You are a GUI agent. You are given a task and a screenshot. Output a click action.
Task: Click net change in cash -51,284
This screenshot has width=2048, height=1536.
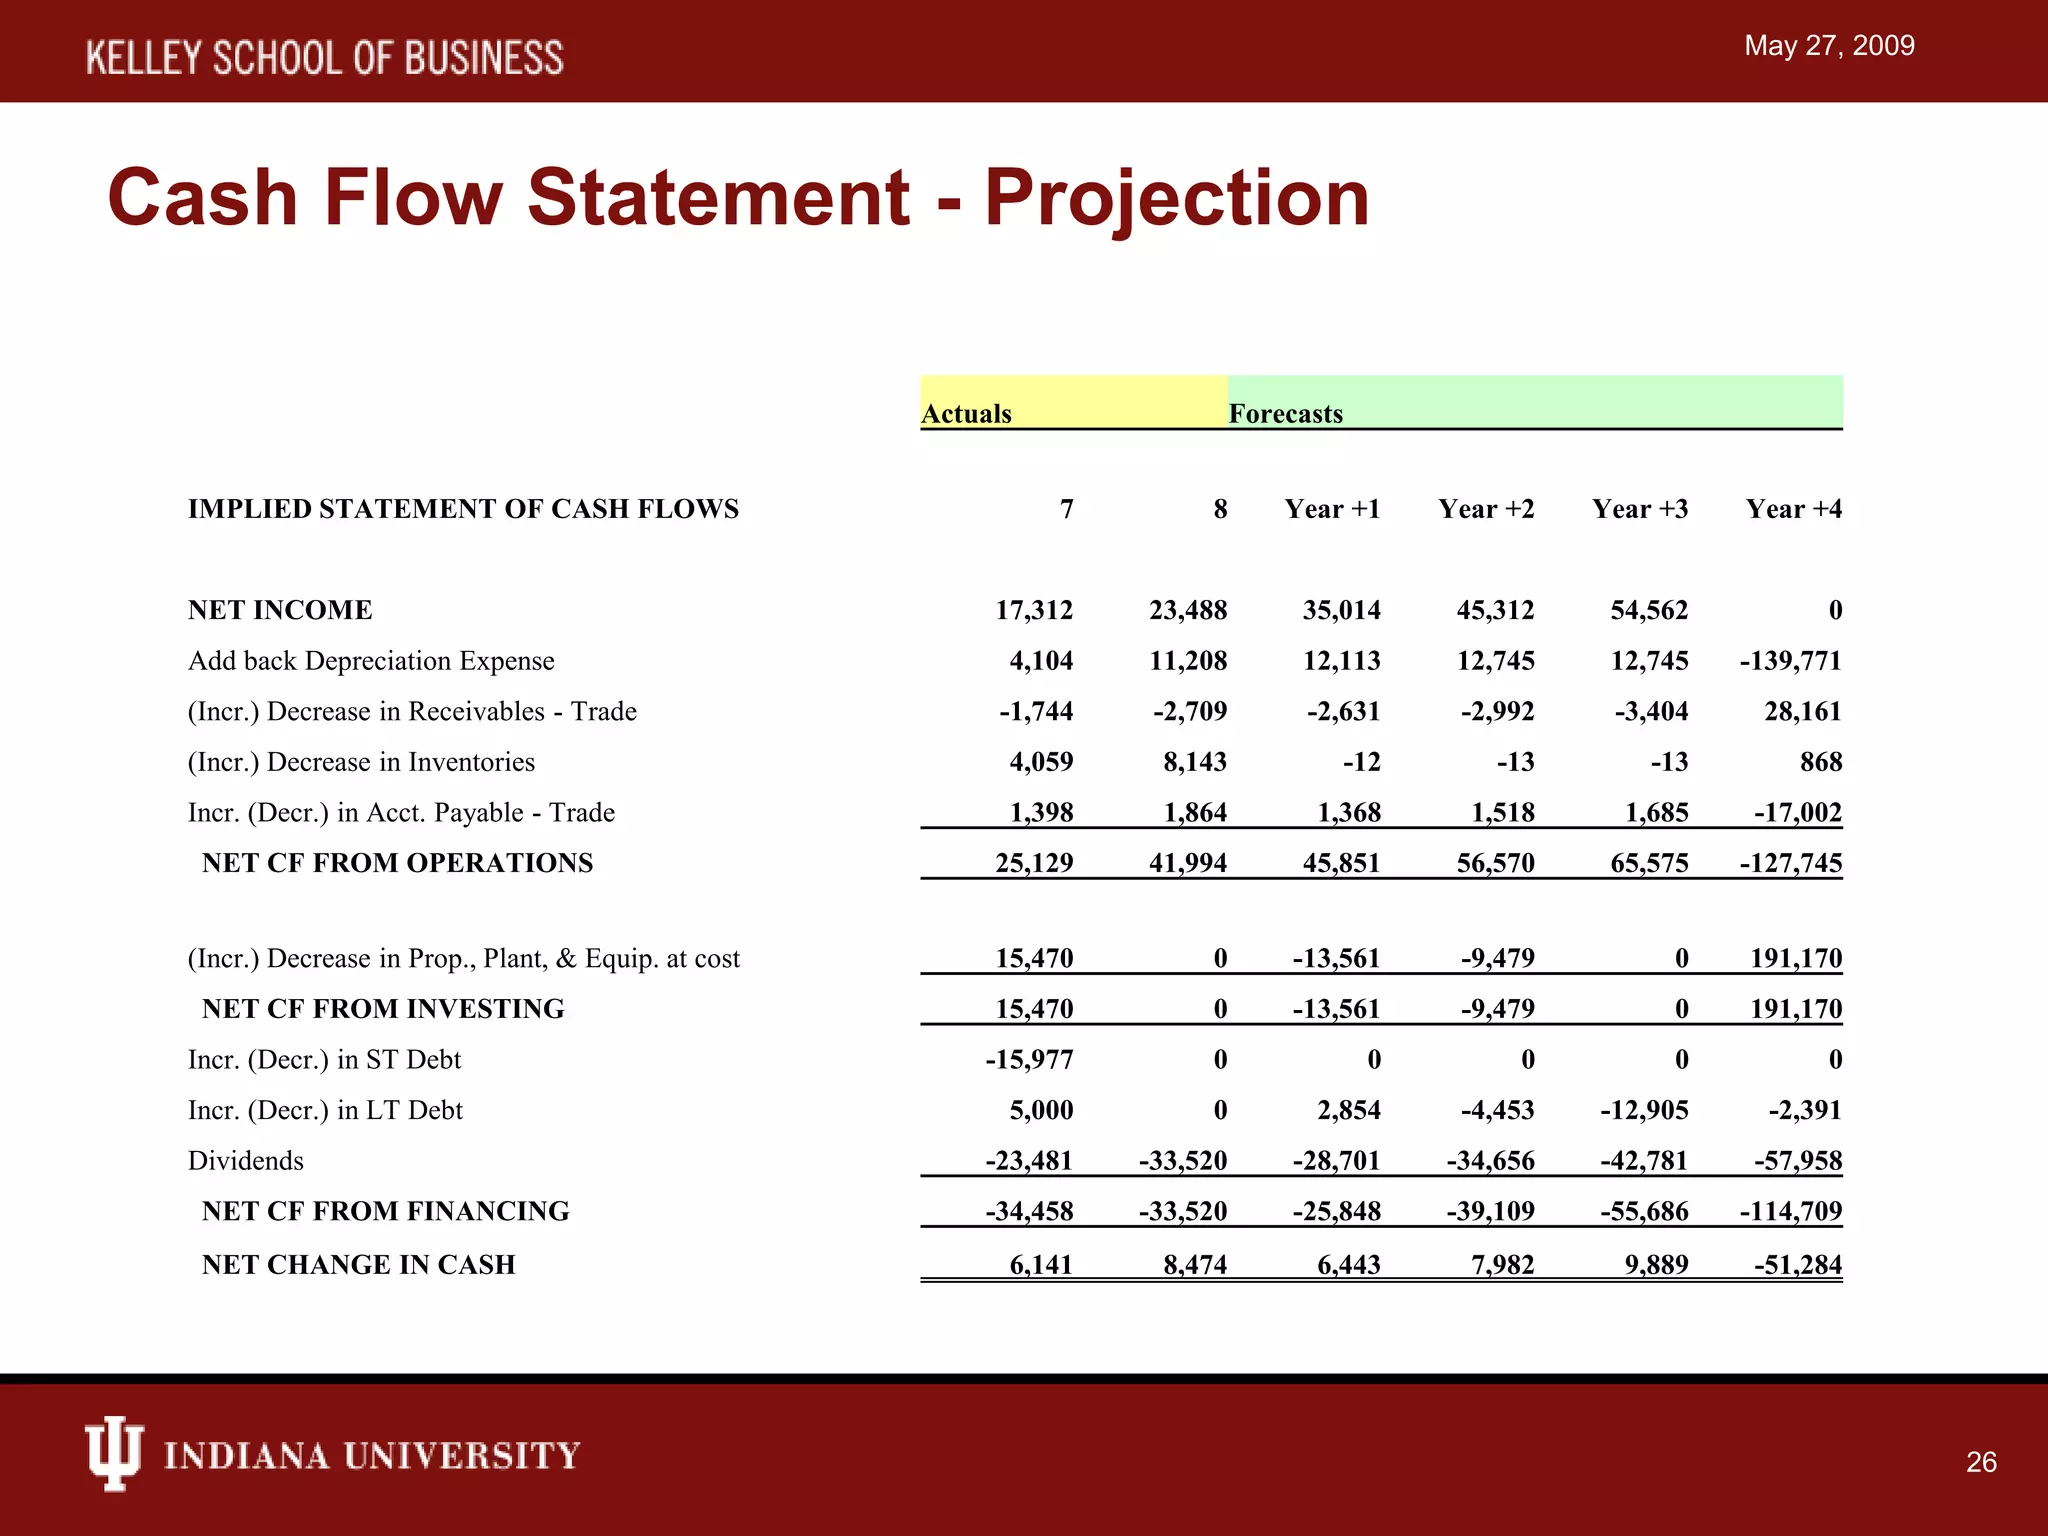[1798, 1265]
